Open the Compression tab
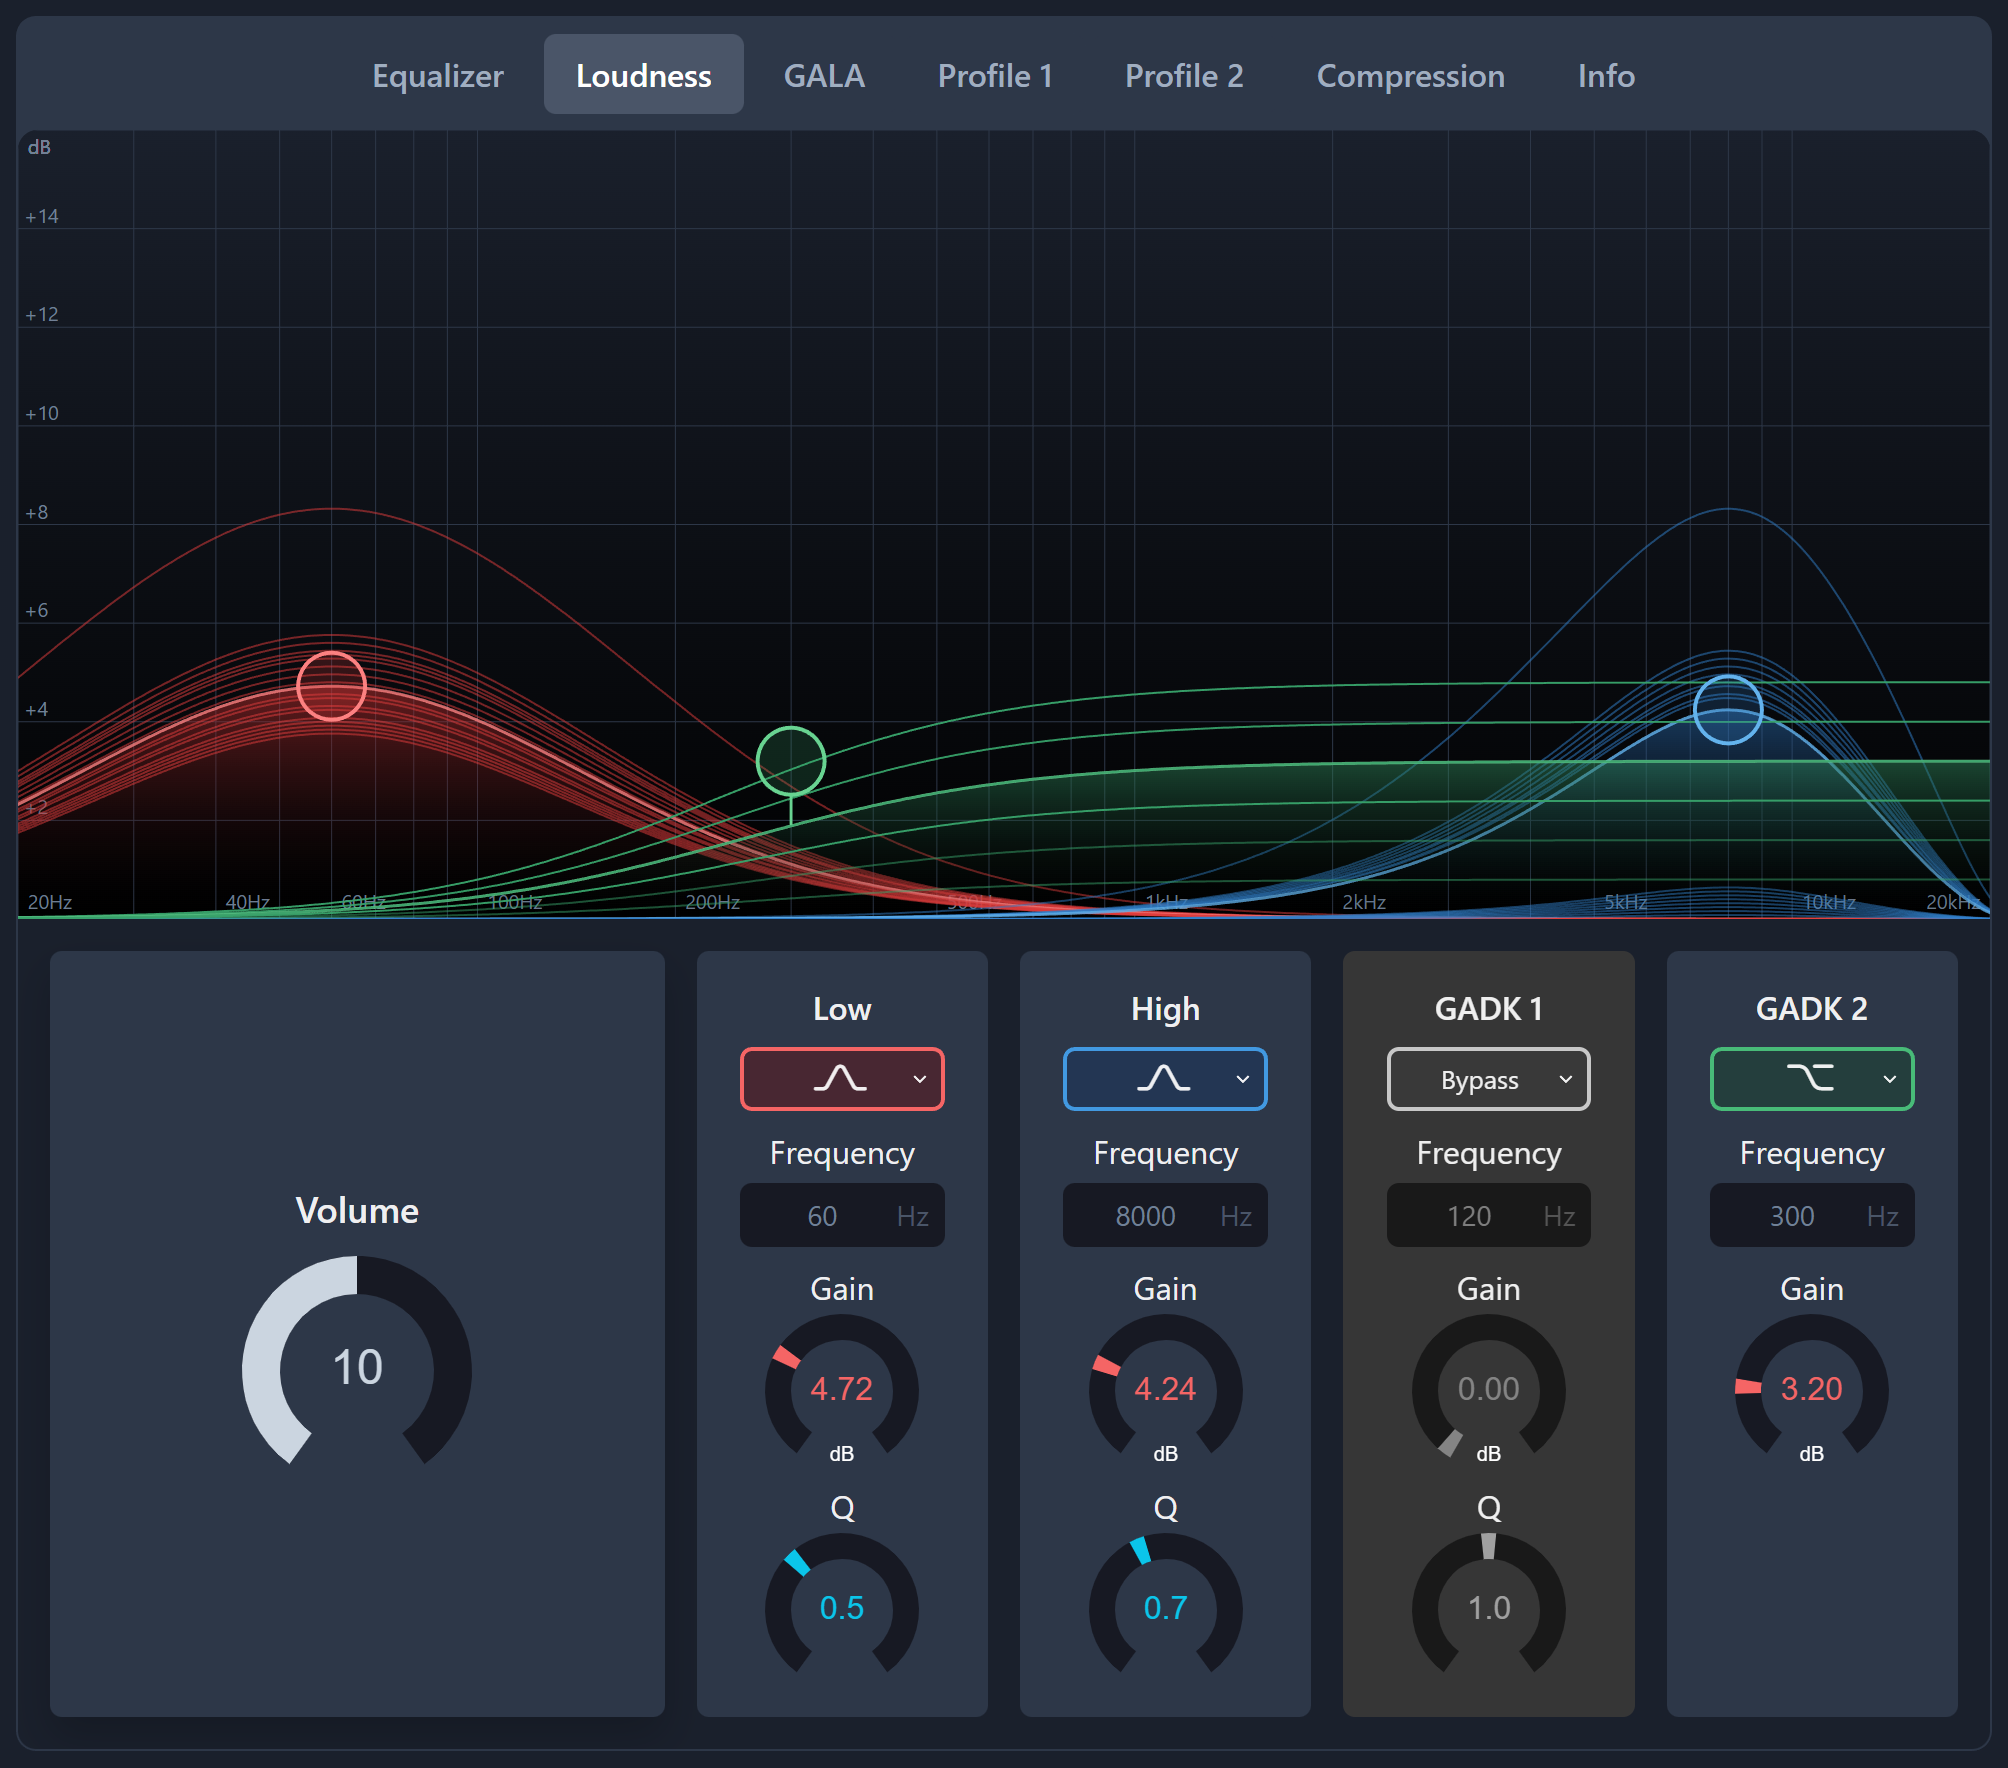The width and height of the screenshot is (2008, 1768). 1410,76
